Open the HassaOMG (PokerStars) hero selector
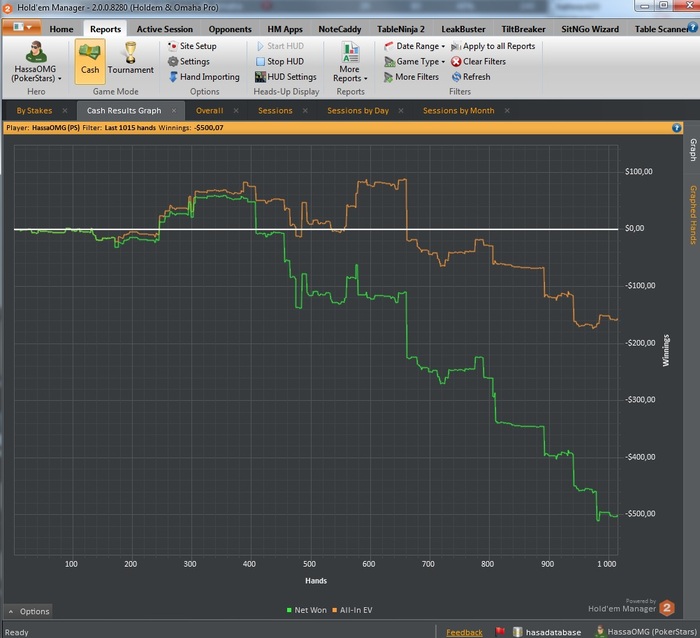 tap(35, 63)
